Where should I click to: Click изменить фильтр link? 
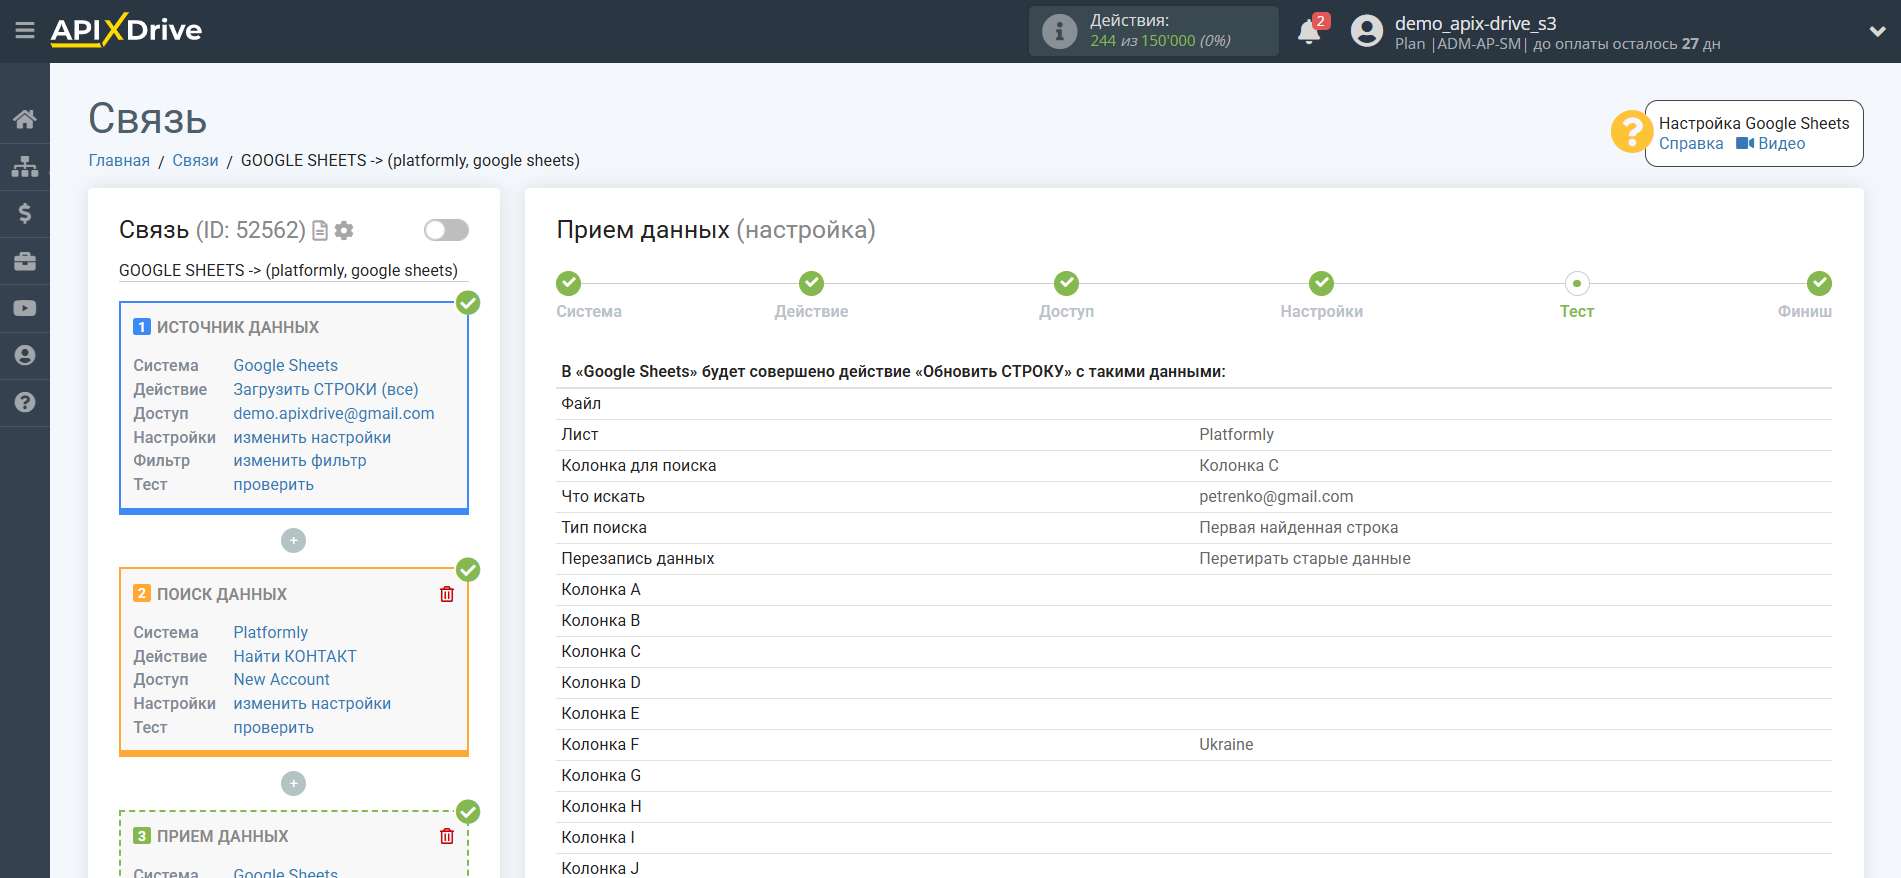pyautogui.click(x=300, y=460)
